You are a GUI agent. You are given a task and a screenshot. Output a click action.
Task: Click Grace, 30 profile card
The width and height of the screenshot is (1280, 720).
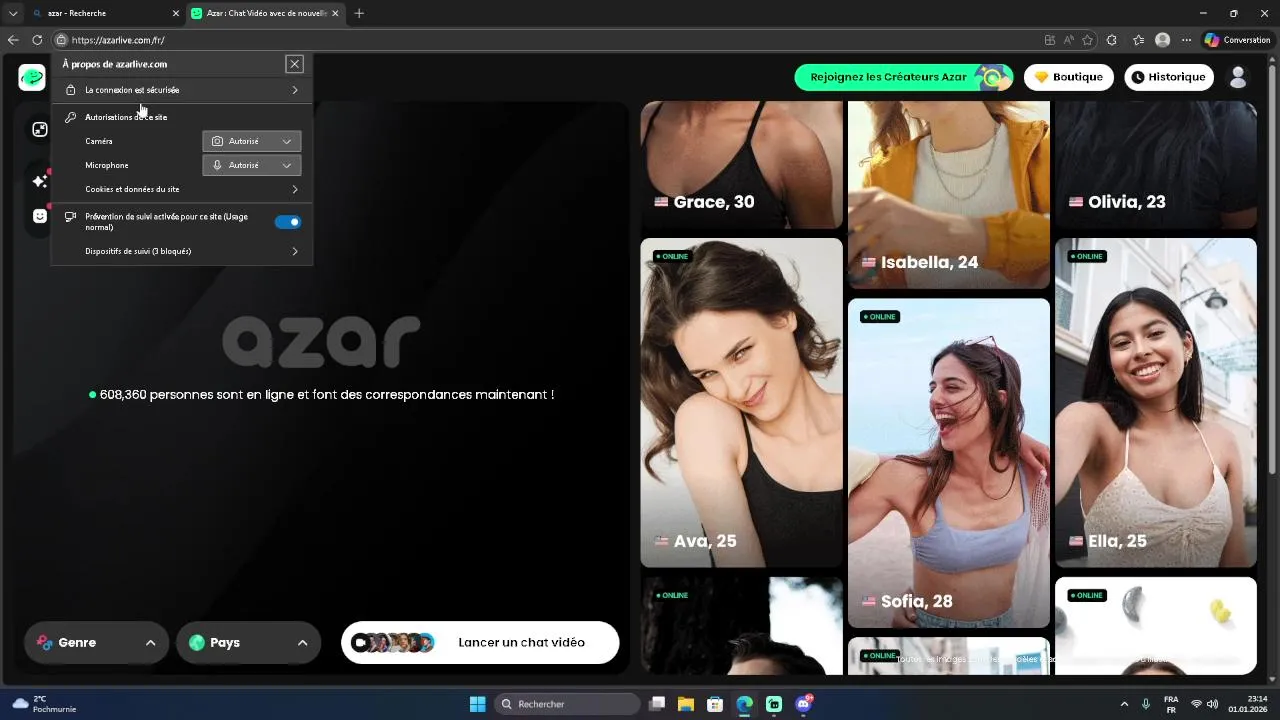coord(741,164)
